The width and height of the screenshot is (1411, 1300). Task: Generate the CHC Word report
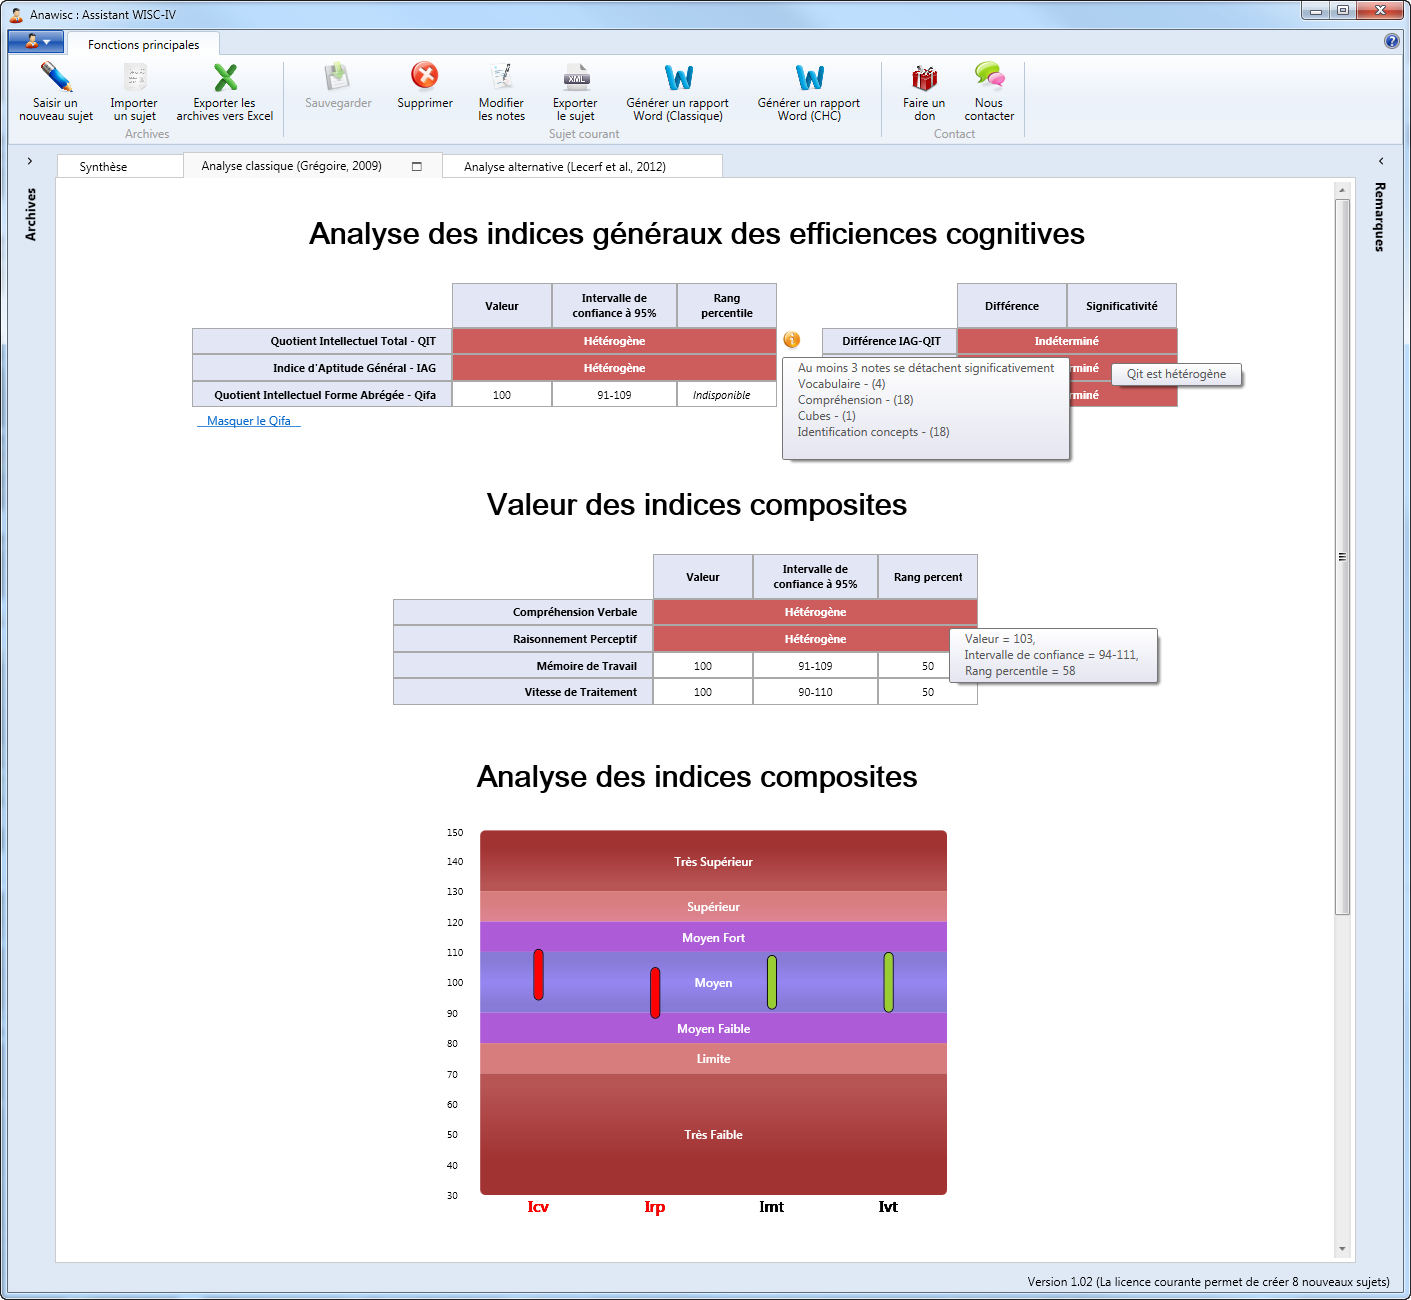[x=809, y=78]
